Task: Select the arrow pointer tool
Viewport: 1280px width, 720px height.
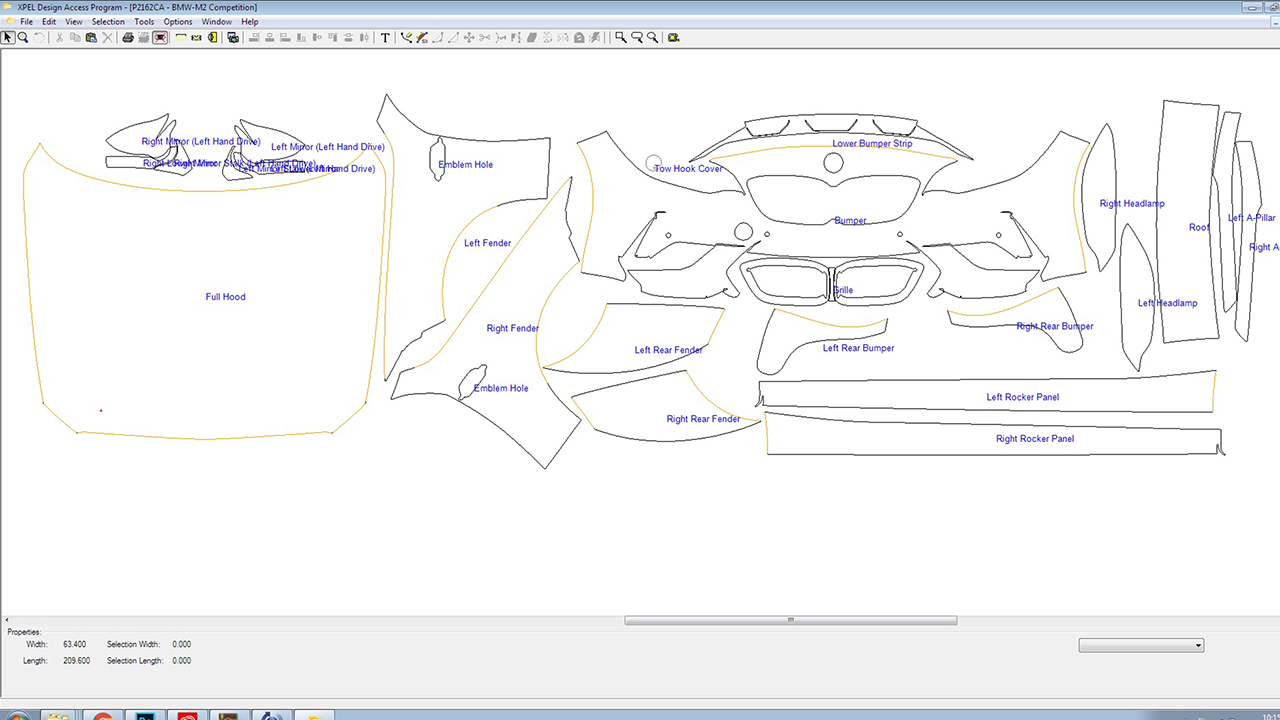Action: point(8,37)
